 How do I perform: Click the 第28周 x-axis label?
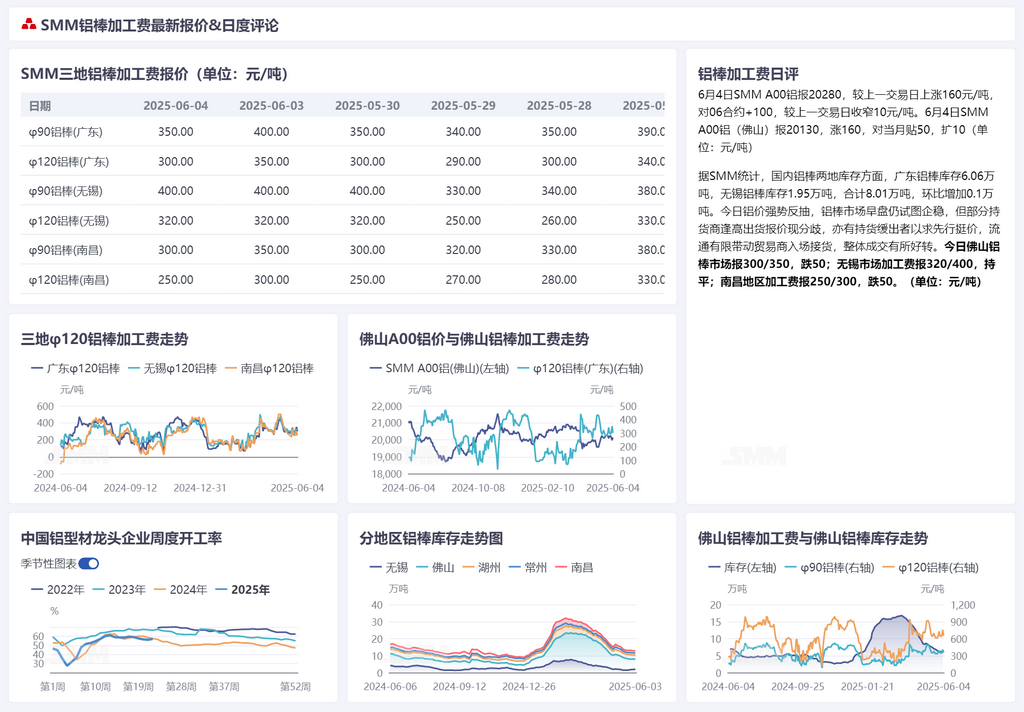point(181,687)
